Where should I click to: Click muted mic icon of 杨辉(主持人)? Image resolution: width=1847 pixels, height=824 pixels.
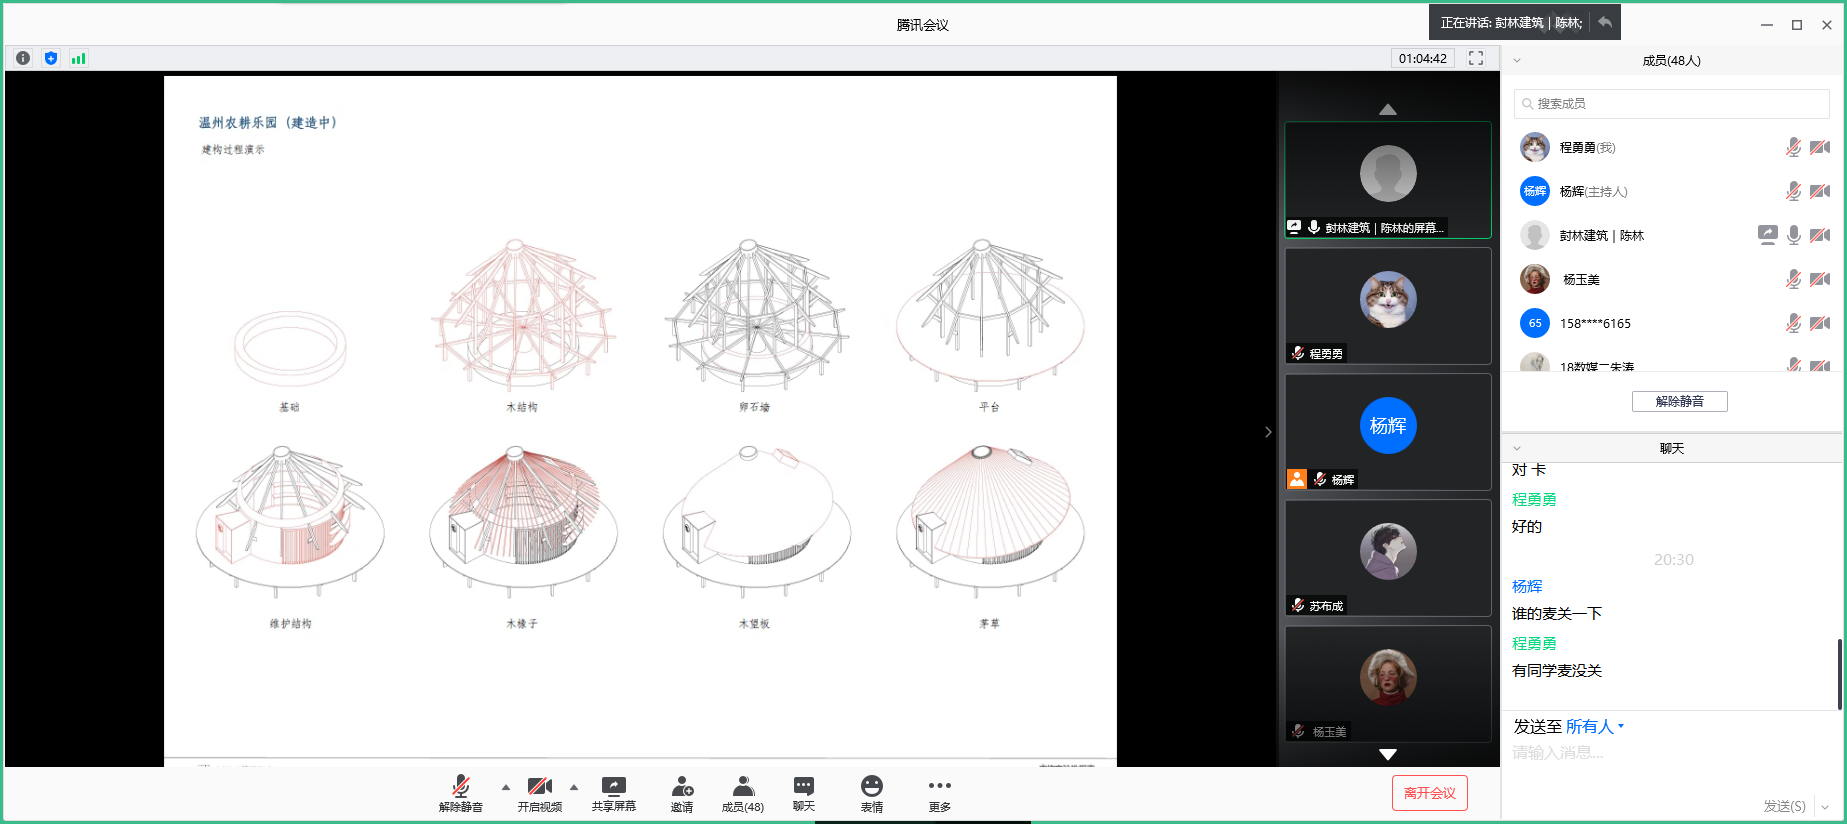[1794, 191]
